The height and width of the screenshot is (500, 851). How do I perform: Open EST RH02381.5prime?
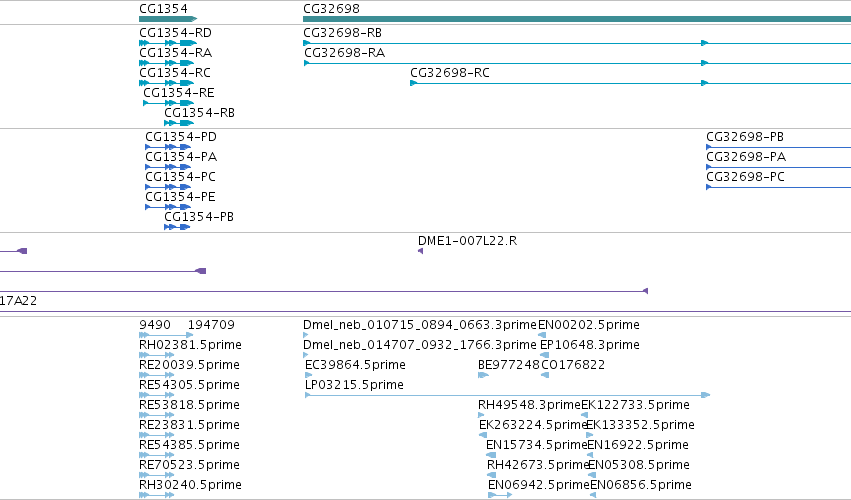tap(190, 345)
